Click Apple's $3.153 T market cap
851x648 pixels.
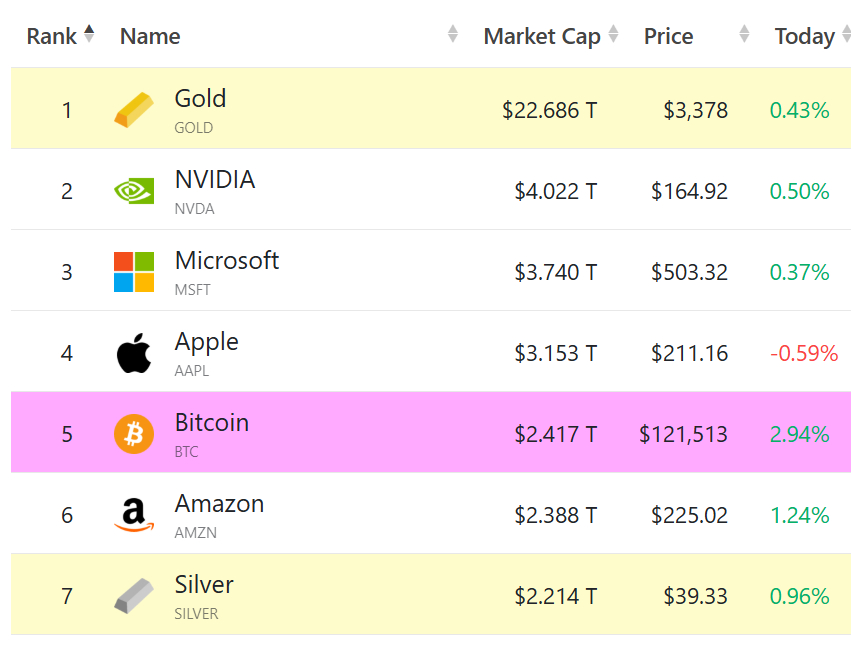555,353
